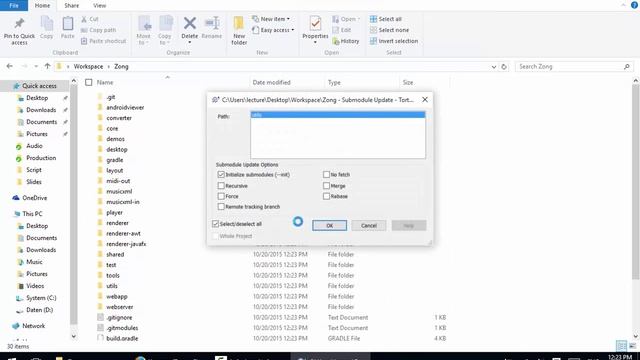Sort by Date modified column header
The width and height of the screenshot is (640, 360).
271,82
